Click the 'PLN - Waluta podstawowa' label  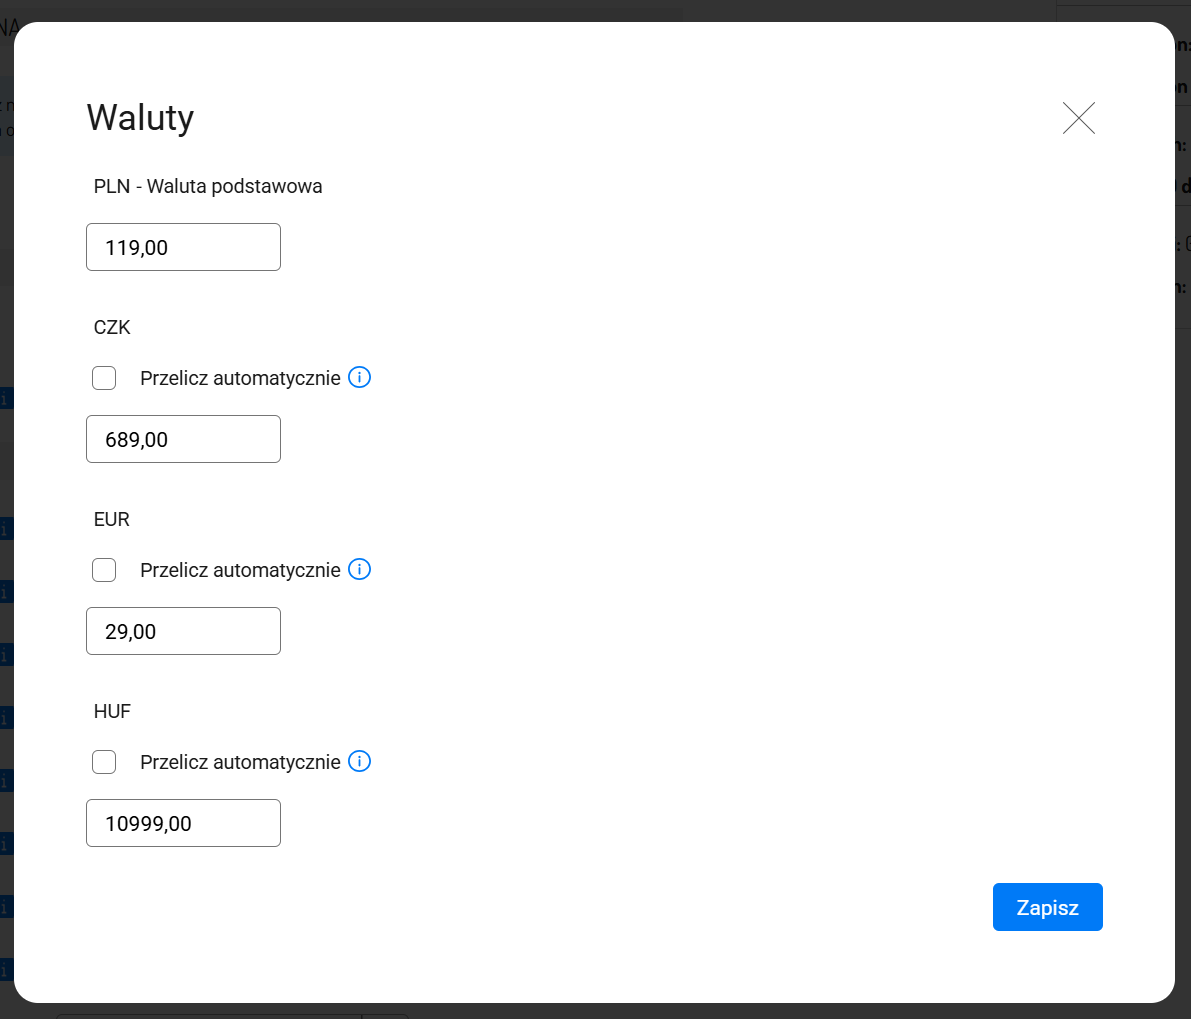[x=208, y=186]
